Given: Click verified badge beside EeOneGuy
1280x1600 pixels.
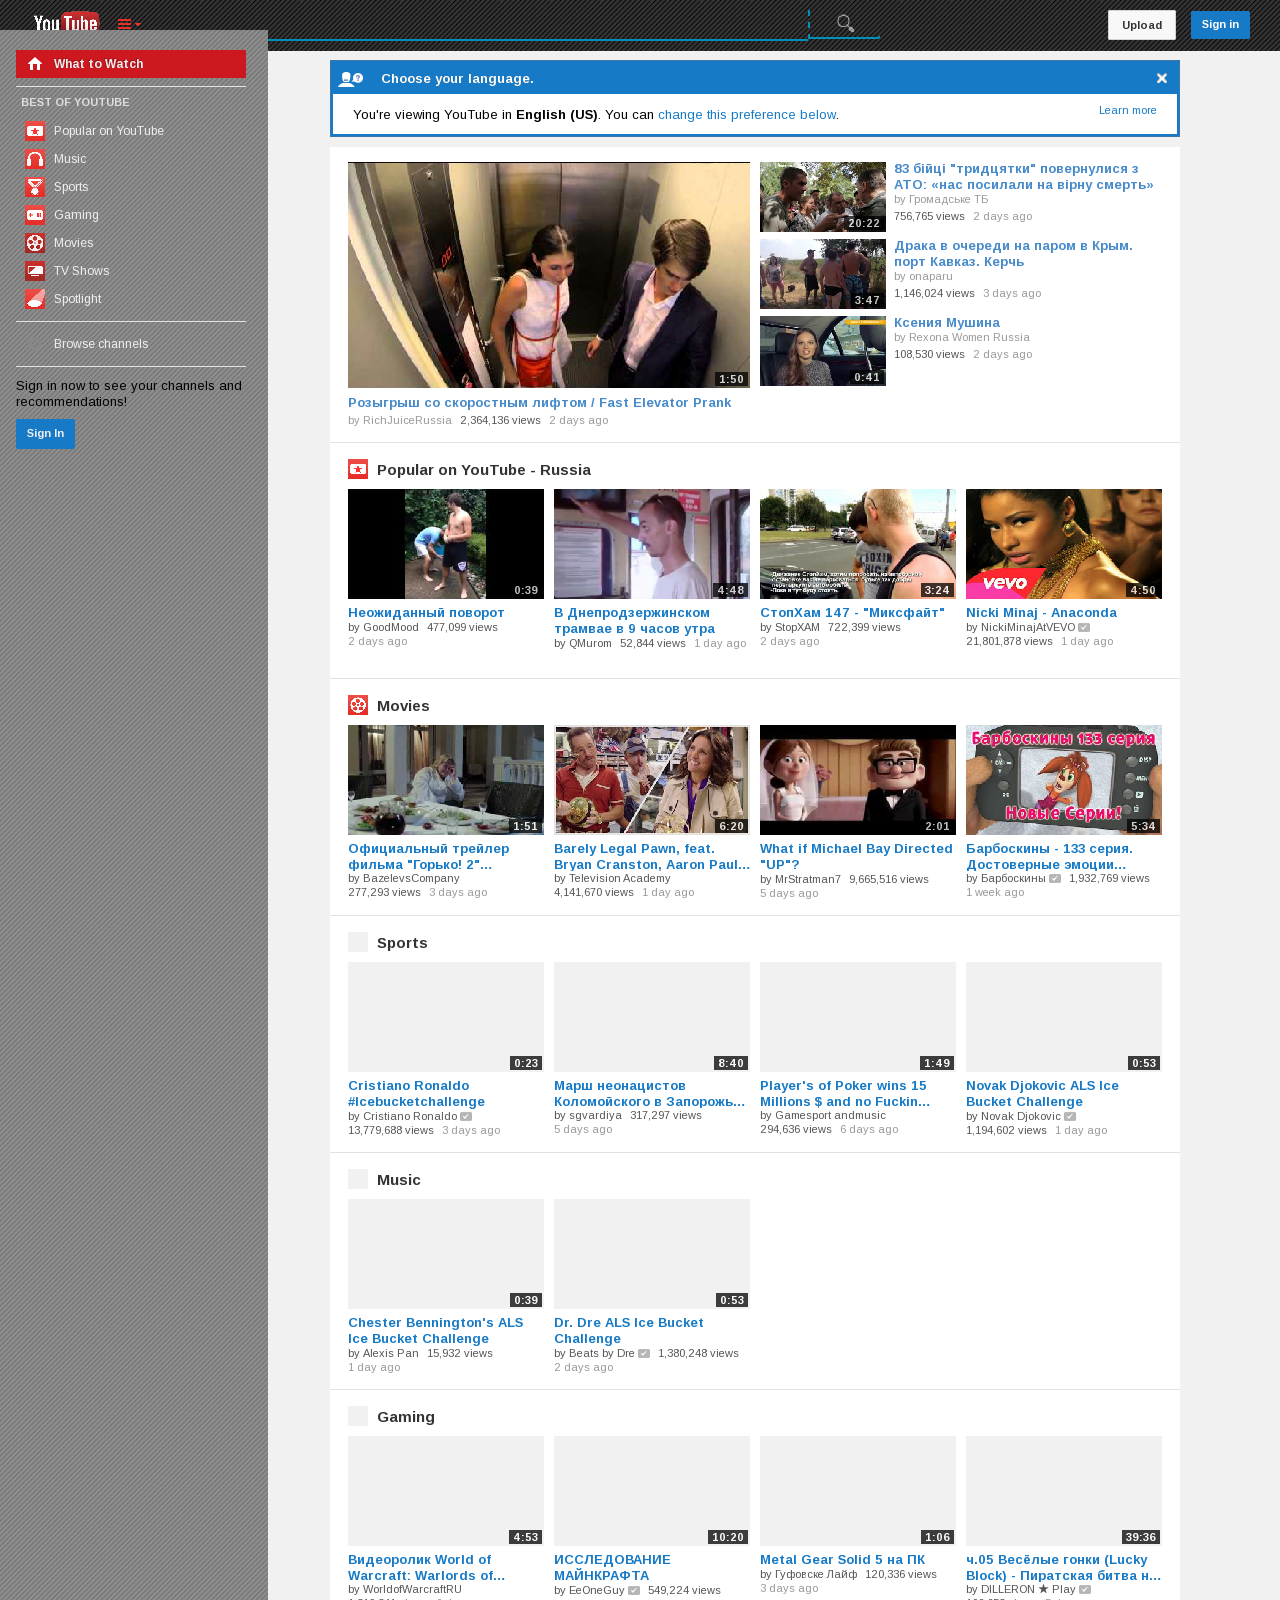Looking at the screenshot, I should point(634,1590).
